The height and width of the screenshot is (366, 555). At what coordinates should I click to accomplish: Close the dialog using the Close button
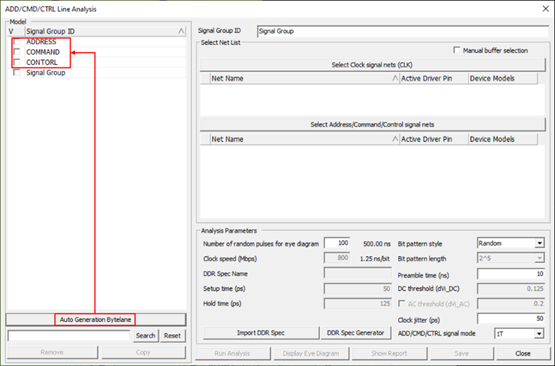pyautogui.click(x=523, y=353)
